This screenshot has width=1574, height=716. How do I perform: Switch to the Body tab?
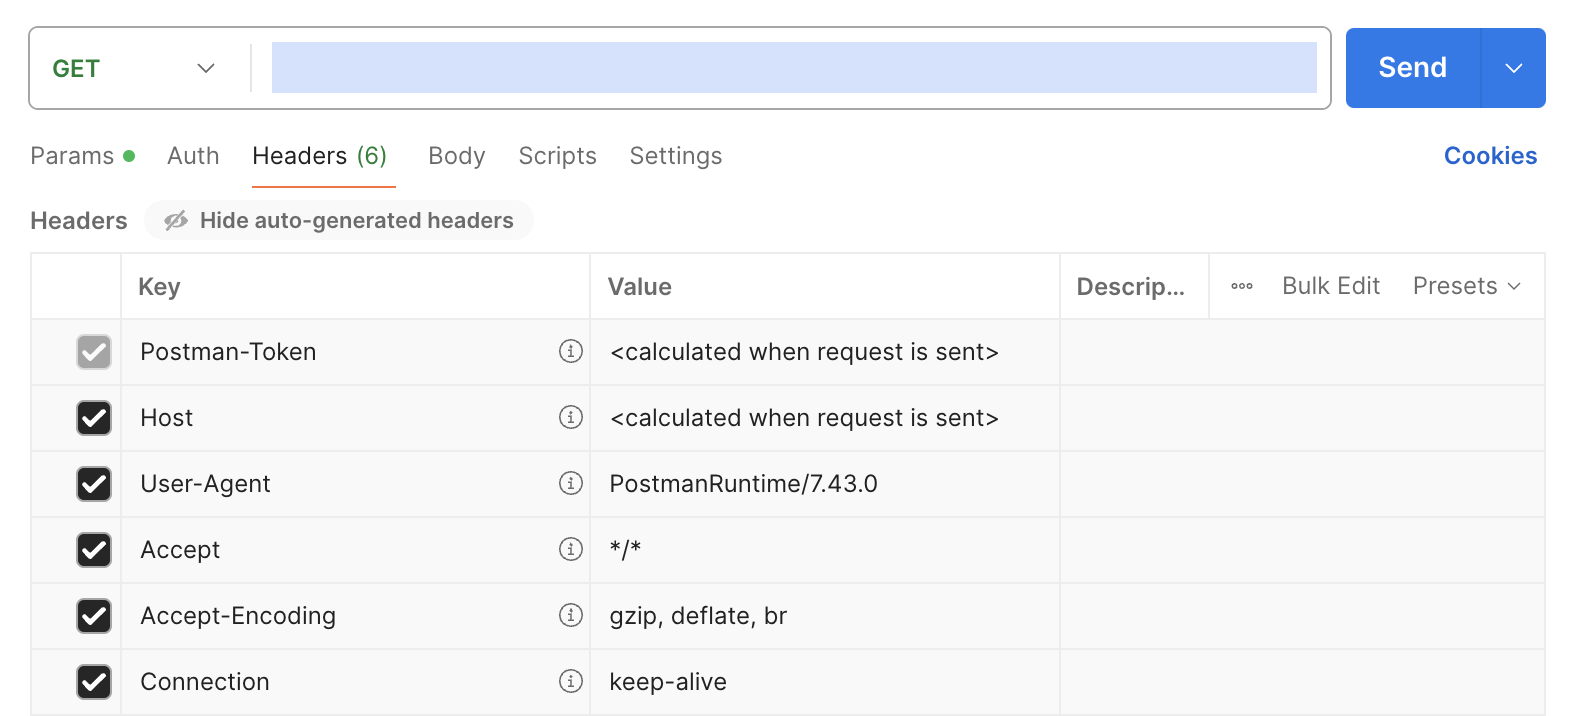tap(456, 156)
